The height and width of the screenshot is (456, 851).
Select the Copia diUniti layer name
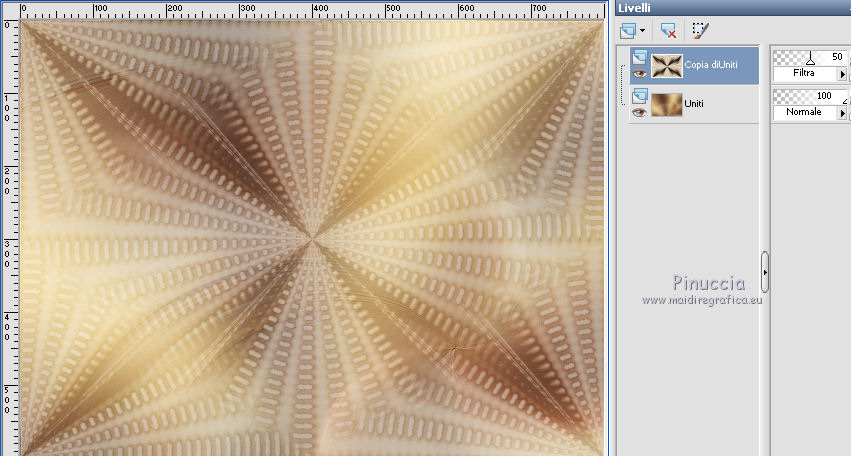[x=710, y=65]
